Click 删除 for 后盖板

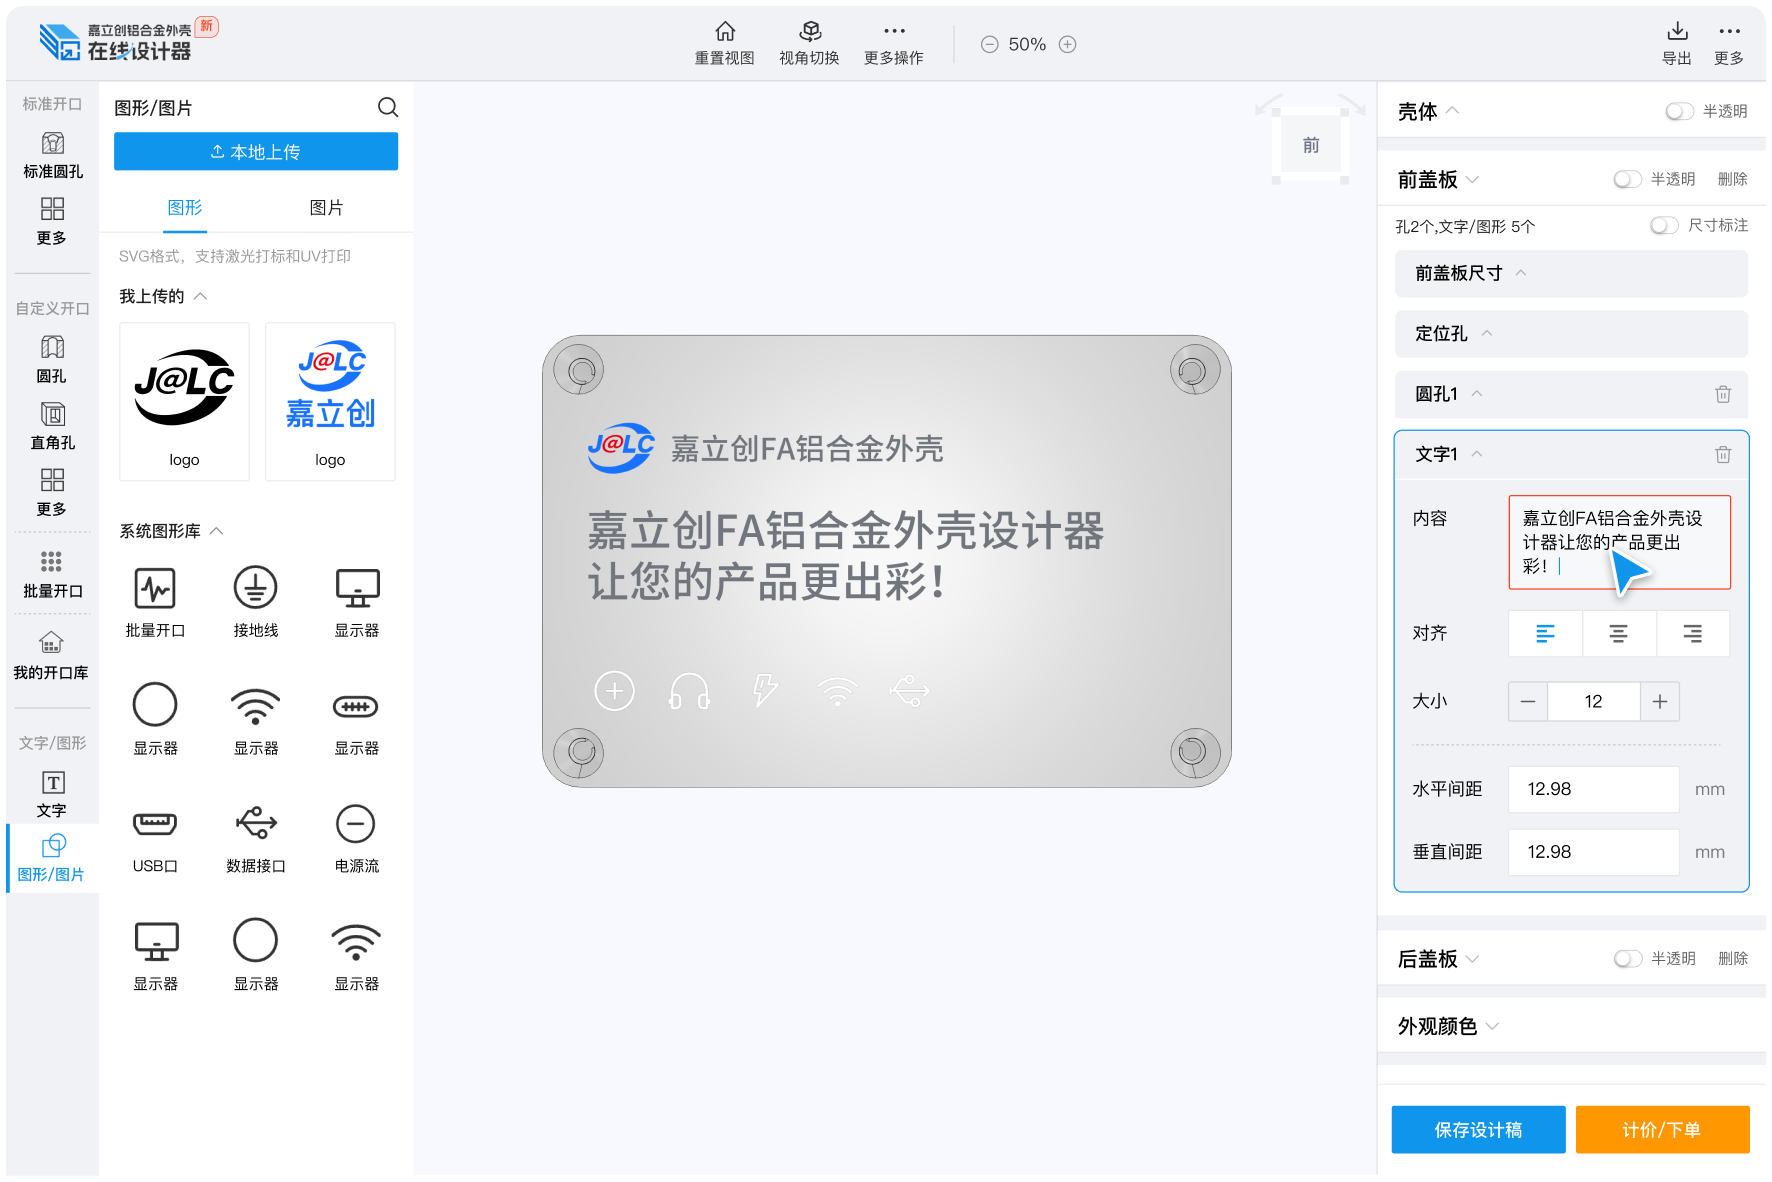click(1732, 958)
